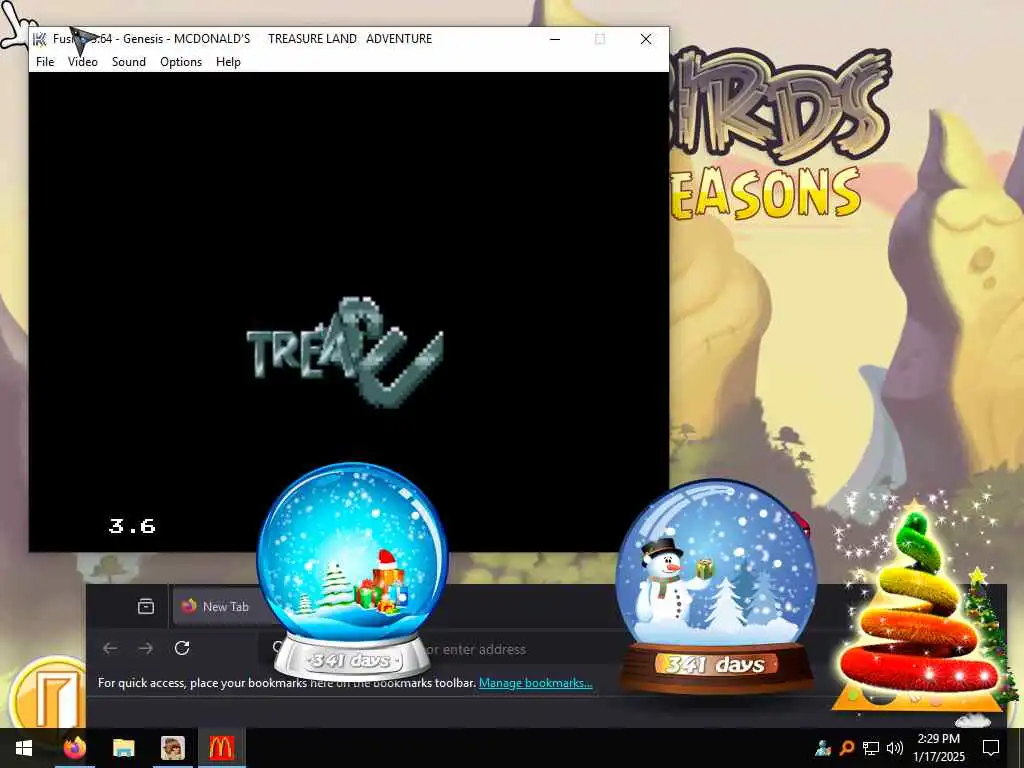The height and width of the screenshot is (768, 1024).
Task: Click the Firefox forward arrow
Action: tap(146, 648)
